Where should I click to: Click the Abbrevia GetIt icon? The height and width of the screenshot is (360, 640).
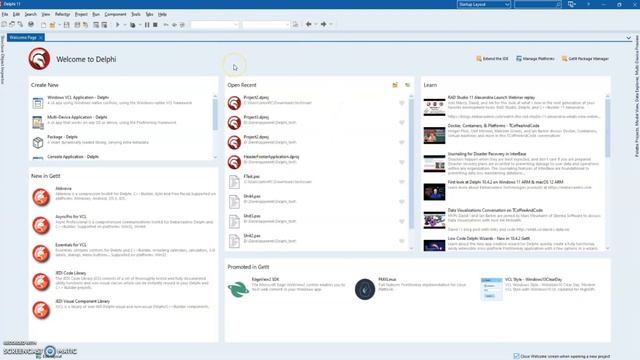[41, 197]
